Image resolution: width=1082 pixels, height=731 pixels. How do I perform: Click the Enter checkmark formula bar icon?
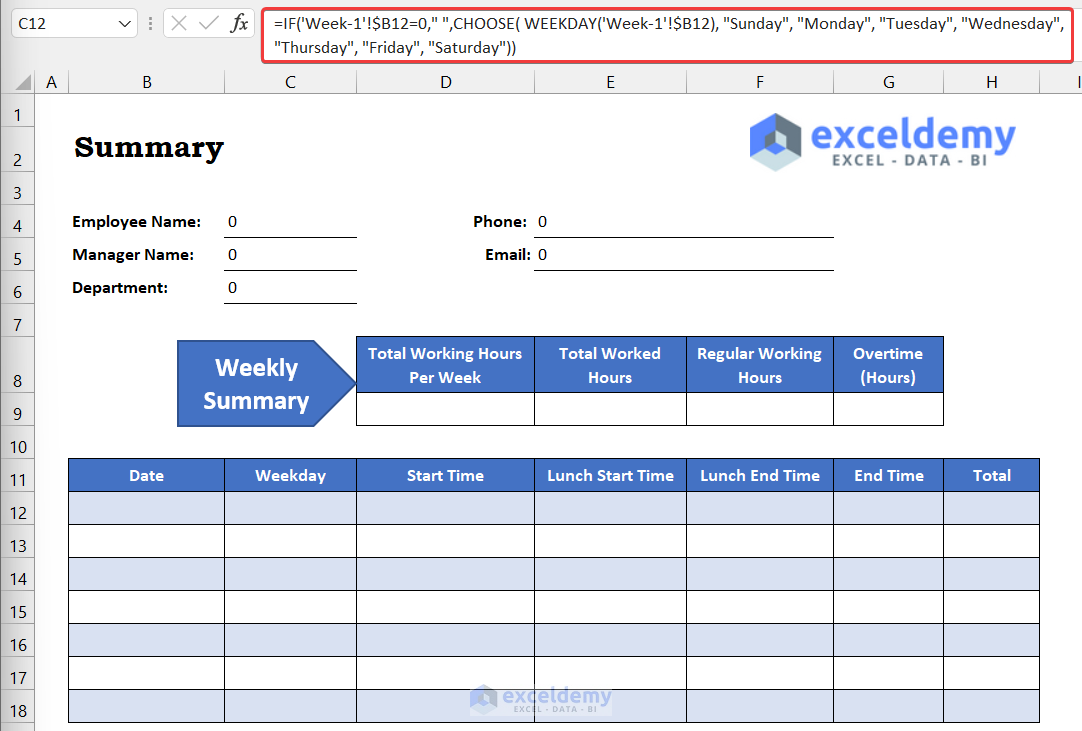208,23
